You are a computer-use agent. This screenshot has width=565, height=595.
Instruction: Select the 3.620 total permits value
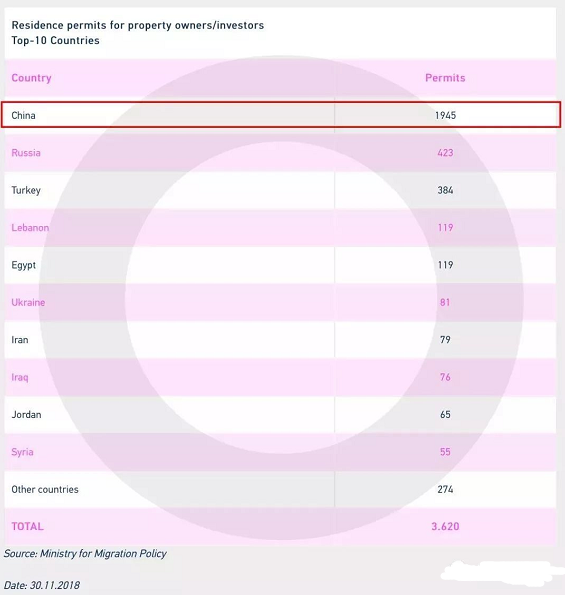445,527
